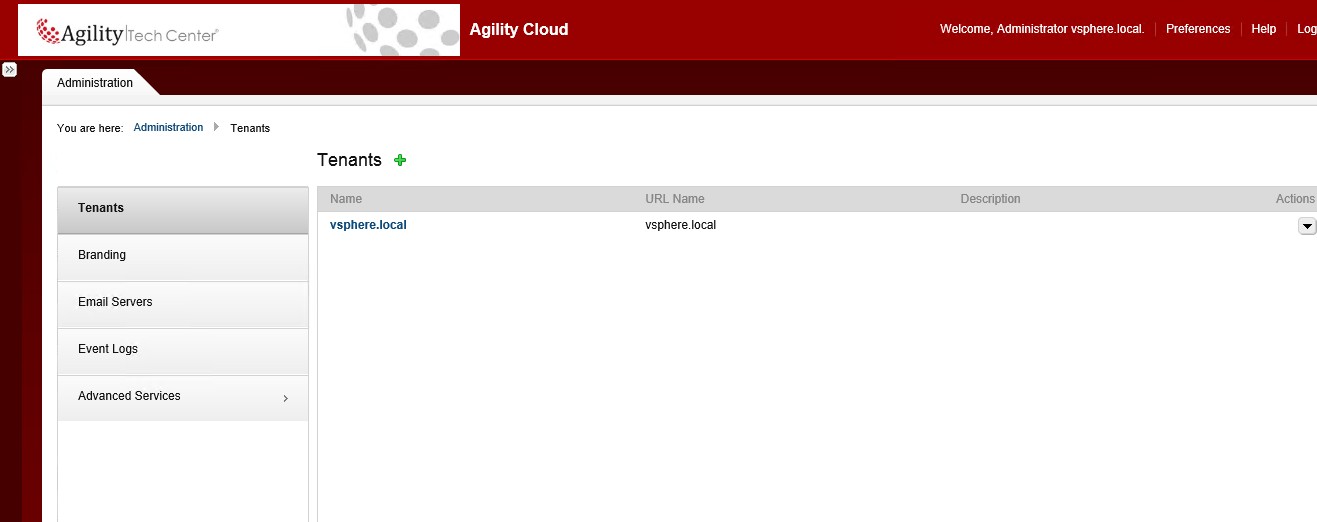Switch to the Administration tab
Screen dimensions: 1317x522
[95, 83]
